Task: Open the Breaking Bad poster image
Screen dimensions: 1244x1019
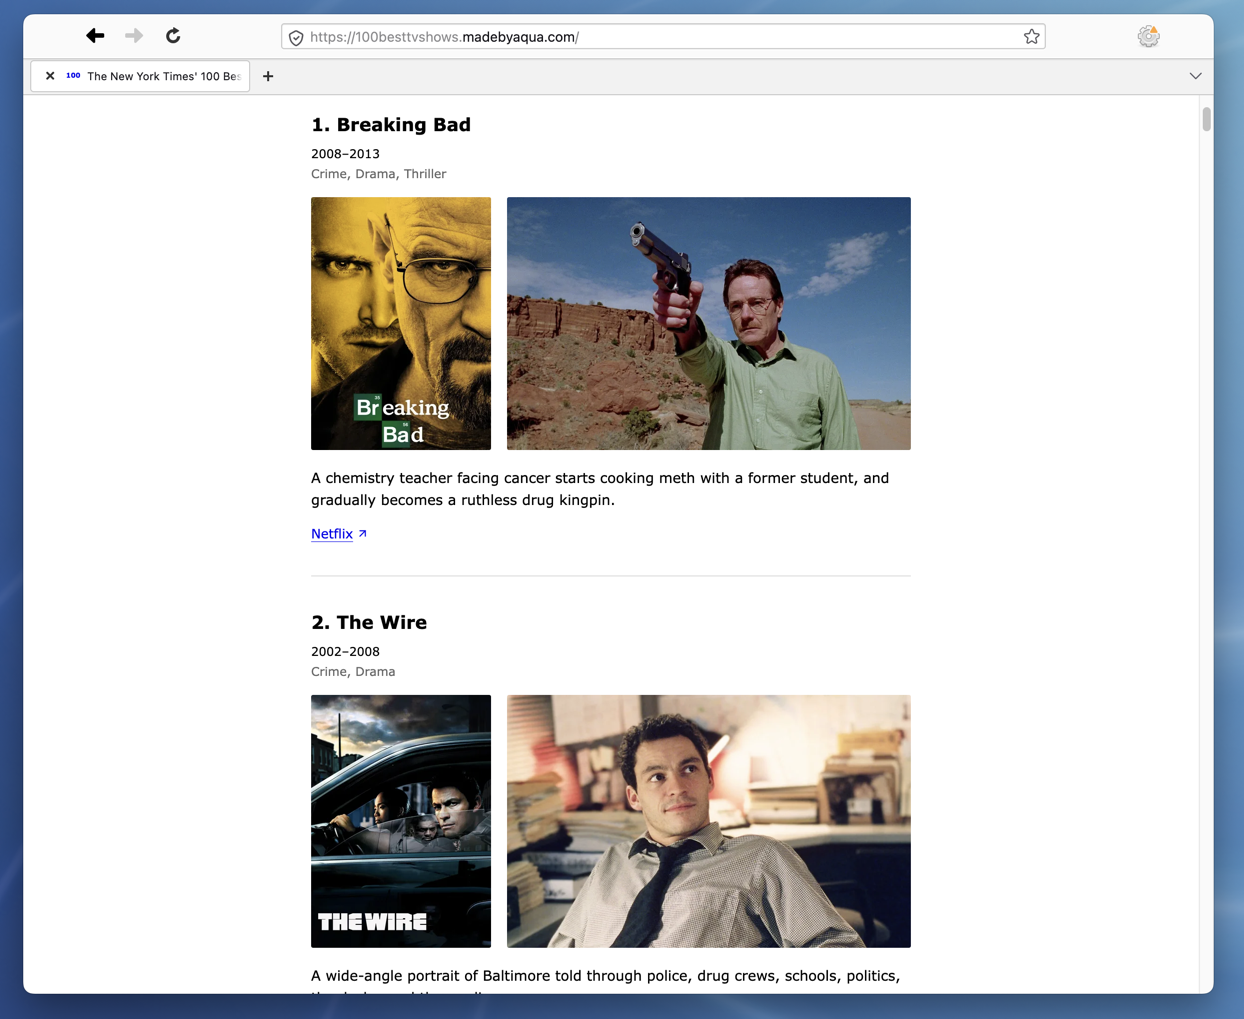Action: click(401, 323)
